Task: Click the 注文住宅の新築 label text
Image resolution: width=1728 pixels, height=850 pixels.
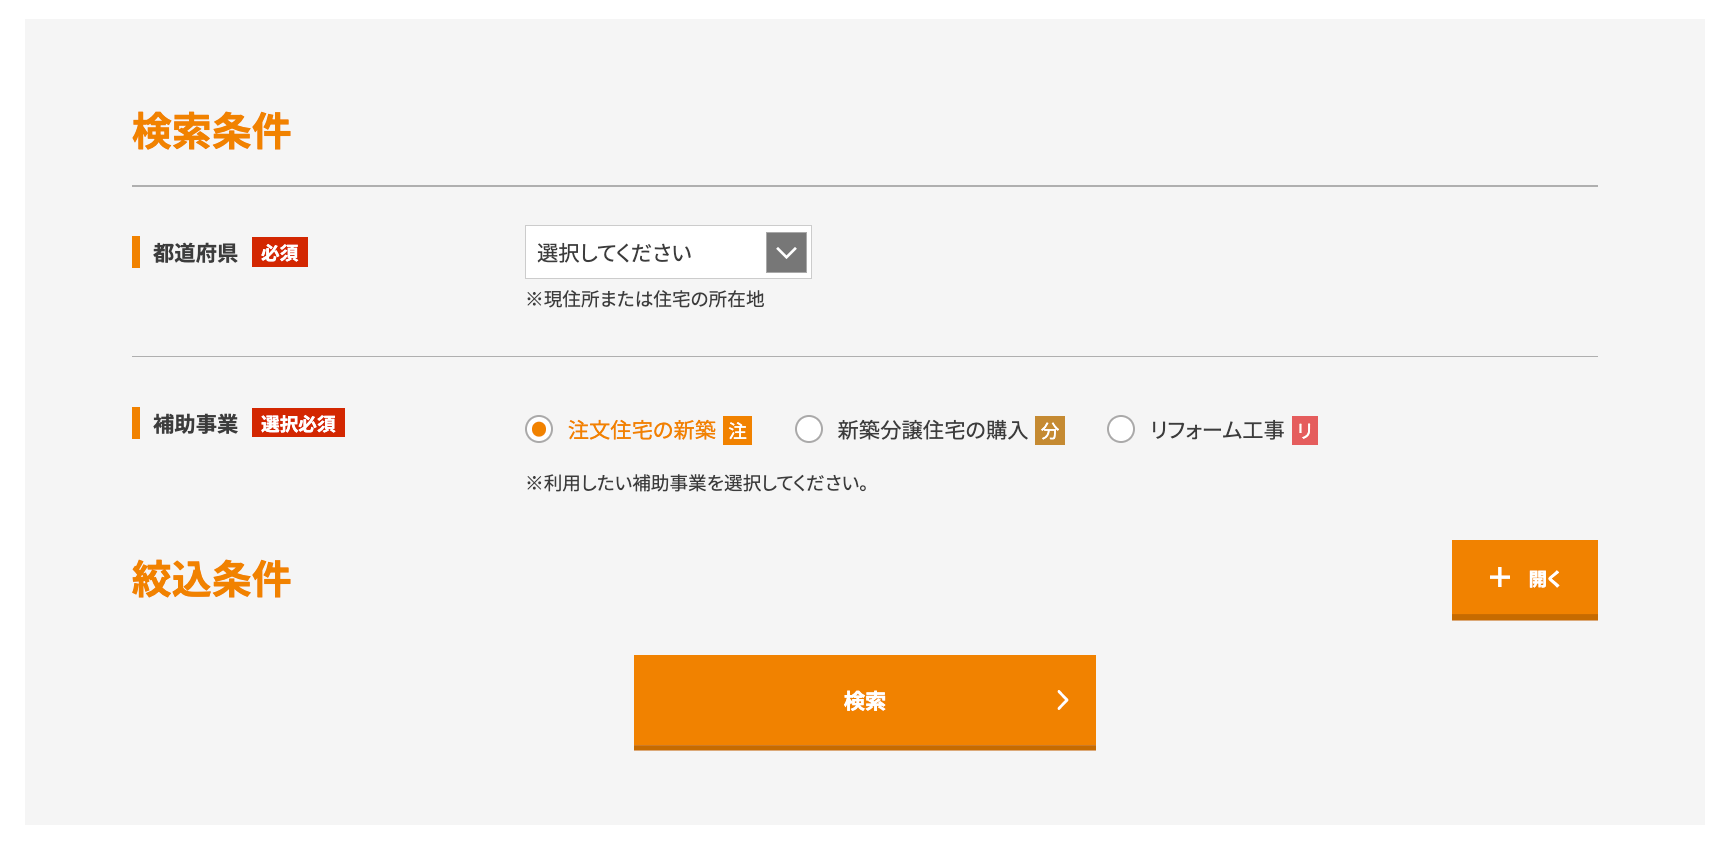Action: point(642,430)
